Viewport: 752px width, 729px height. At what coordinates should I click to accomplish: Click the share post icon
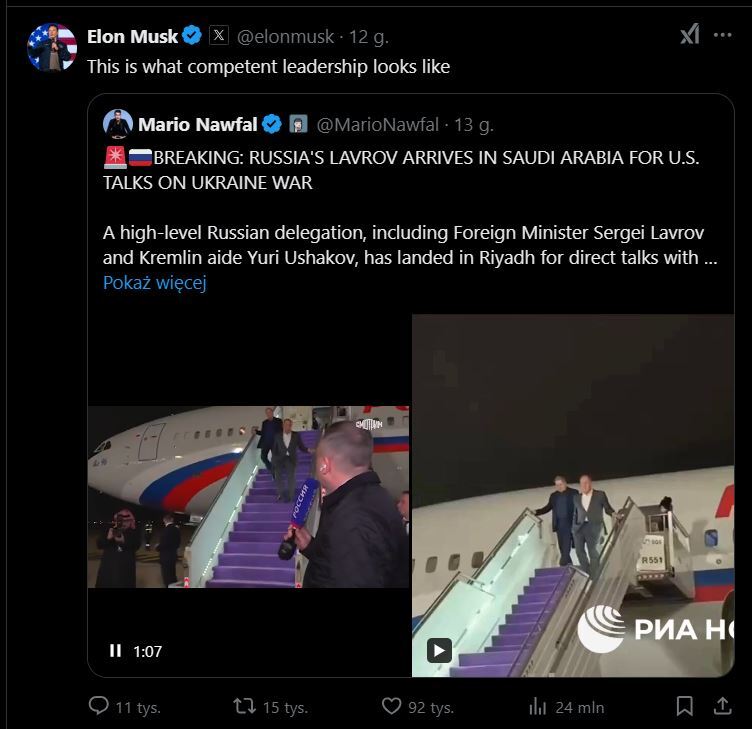point(722,706)
